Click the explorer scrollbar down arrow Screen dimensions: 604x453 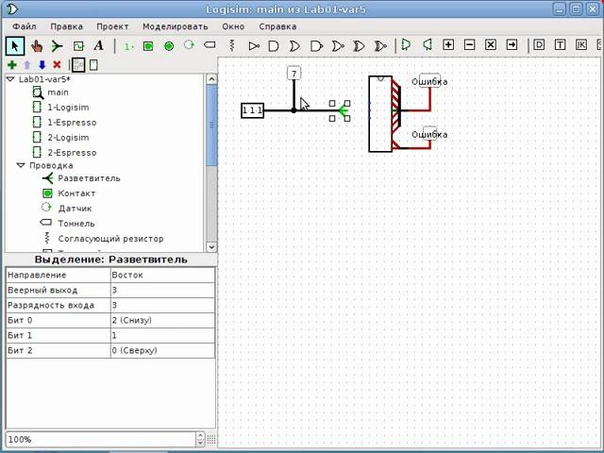[x=211, y=247]
